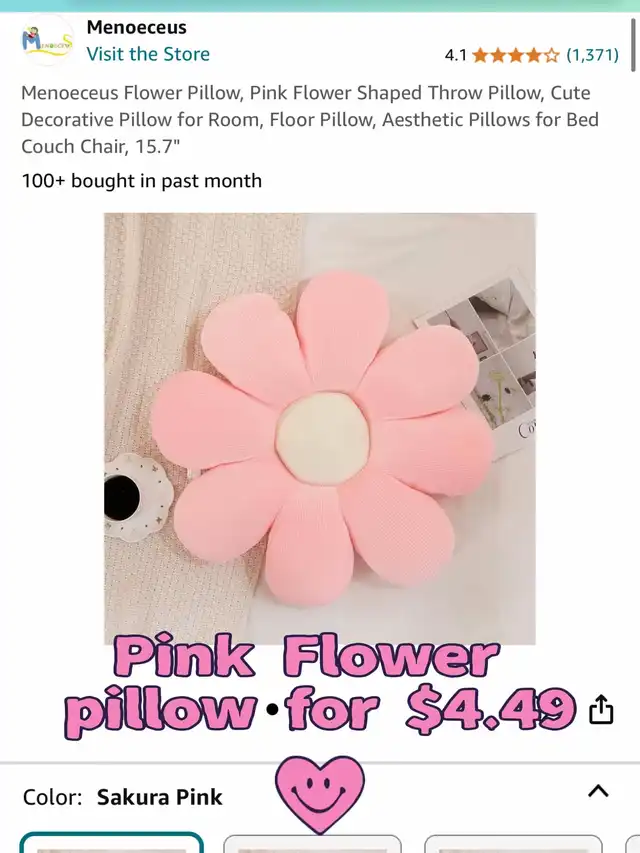Screen dimensions: 640x853
Task: Select the highlighted Sakura Pink color swatch
Action: coord(112,842)
